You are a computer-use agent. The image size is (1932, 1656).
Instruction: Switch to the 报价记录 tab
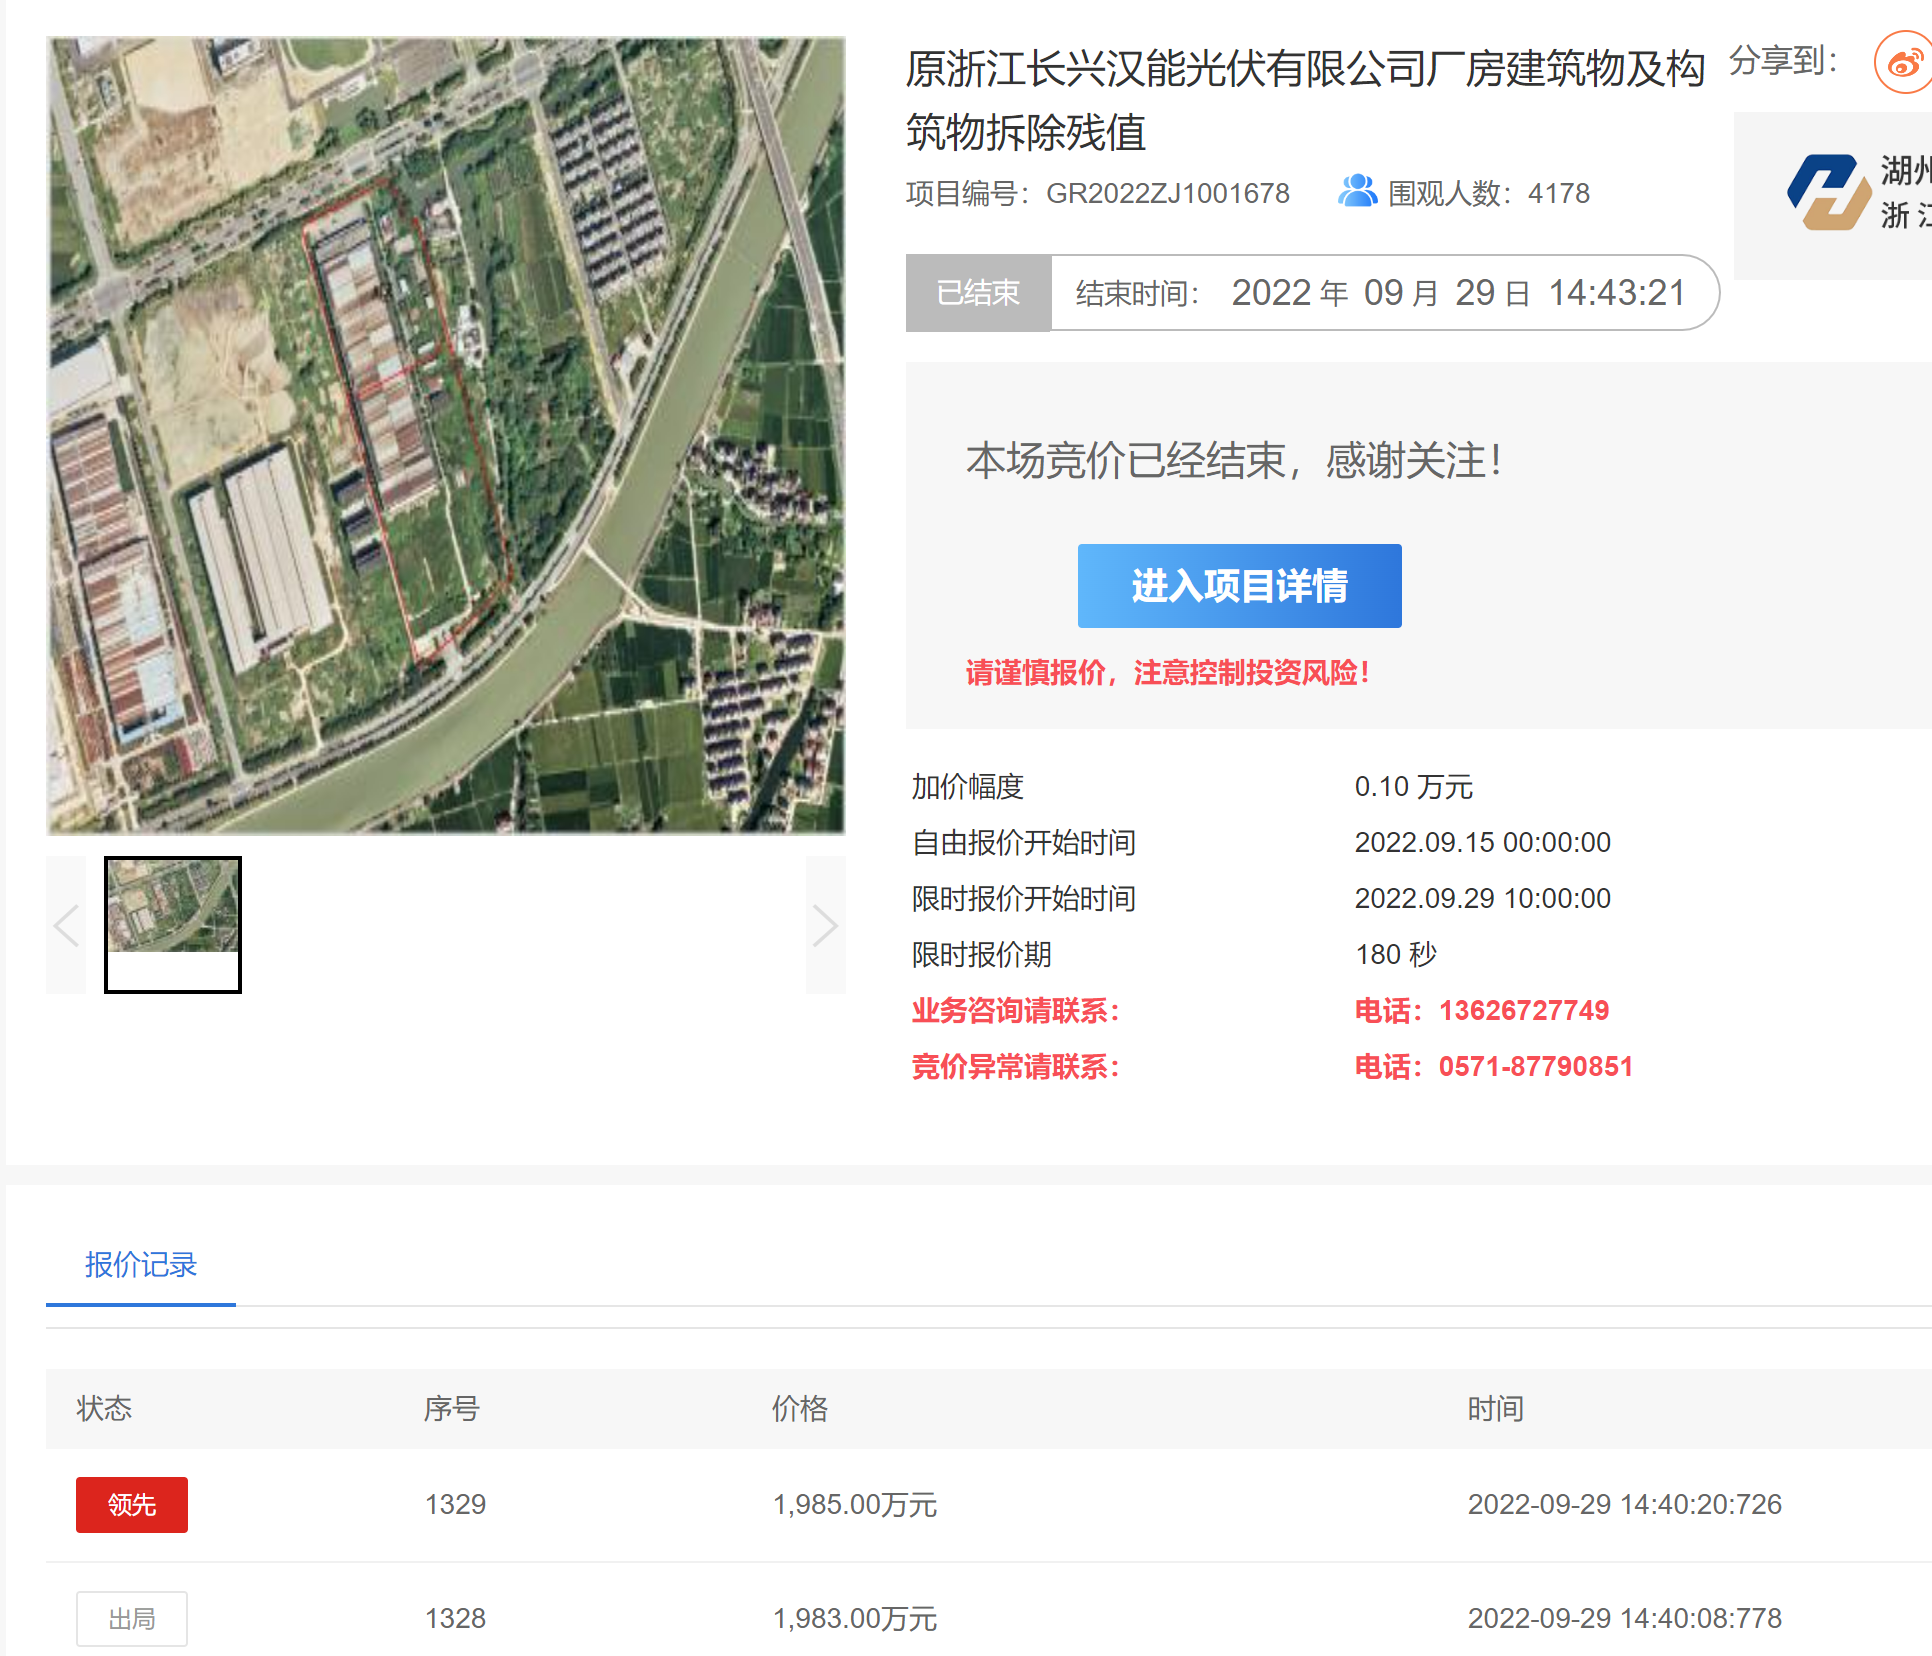pyautogui.click(x=141, y=1265)
